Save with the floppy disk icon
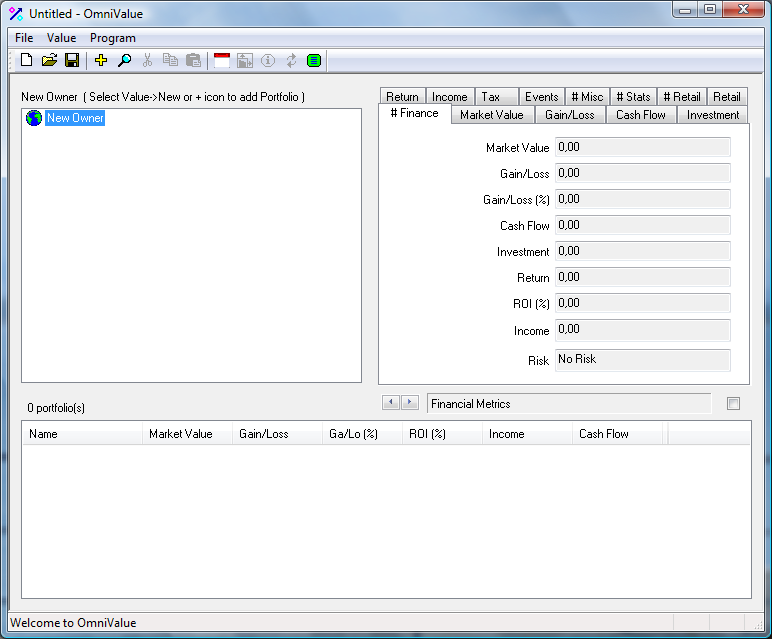 click(72, 61)
